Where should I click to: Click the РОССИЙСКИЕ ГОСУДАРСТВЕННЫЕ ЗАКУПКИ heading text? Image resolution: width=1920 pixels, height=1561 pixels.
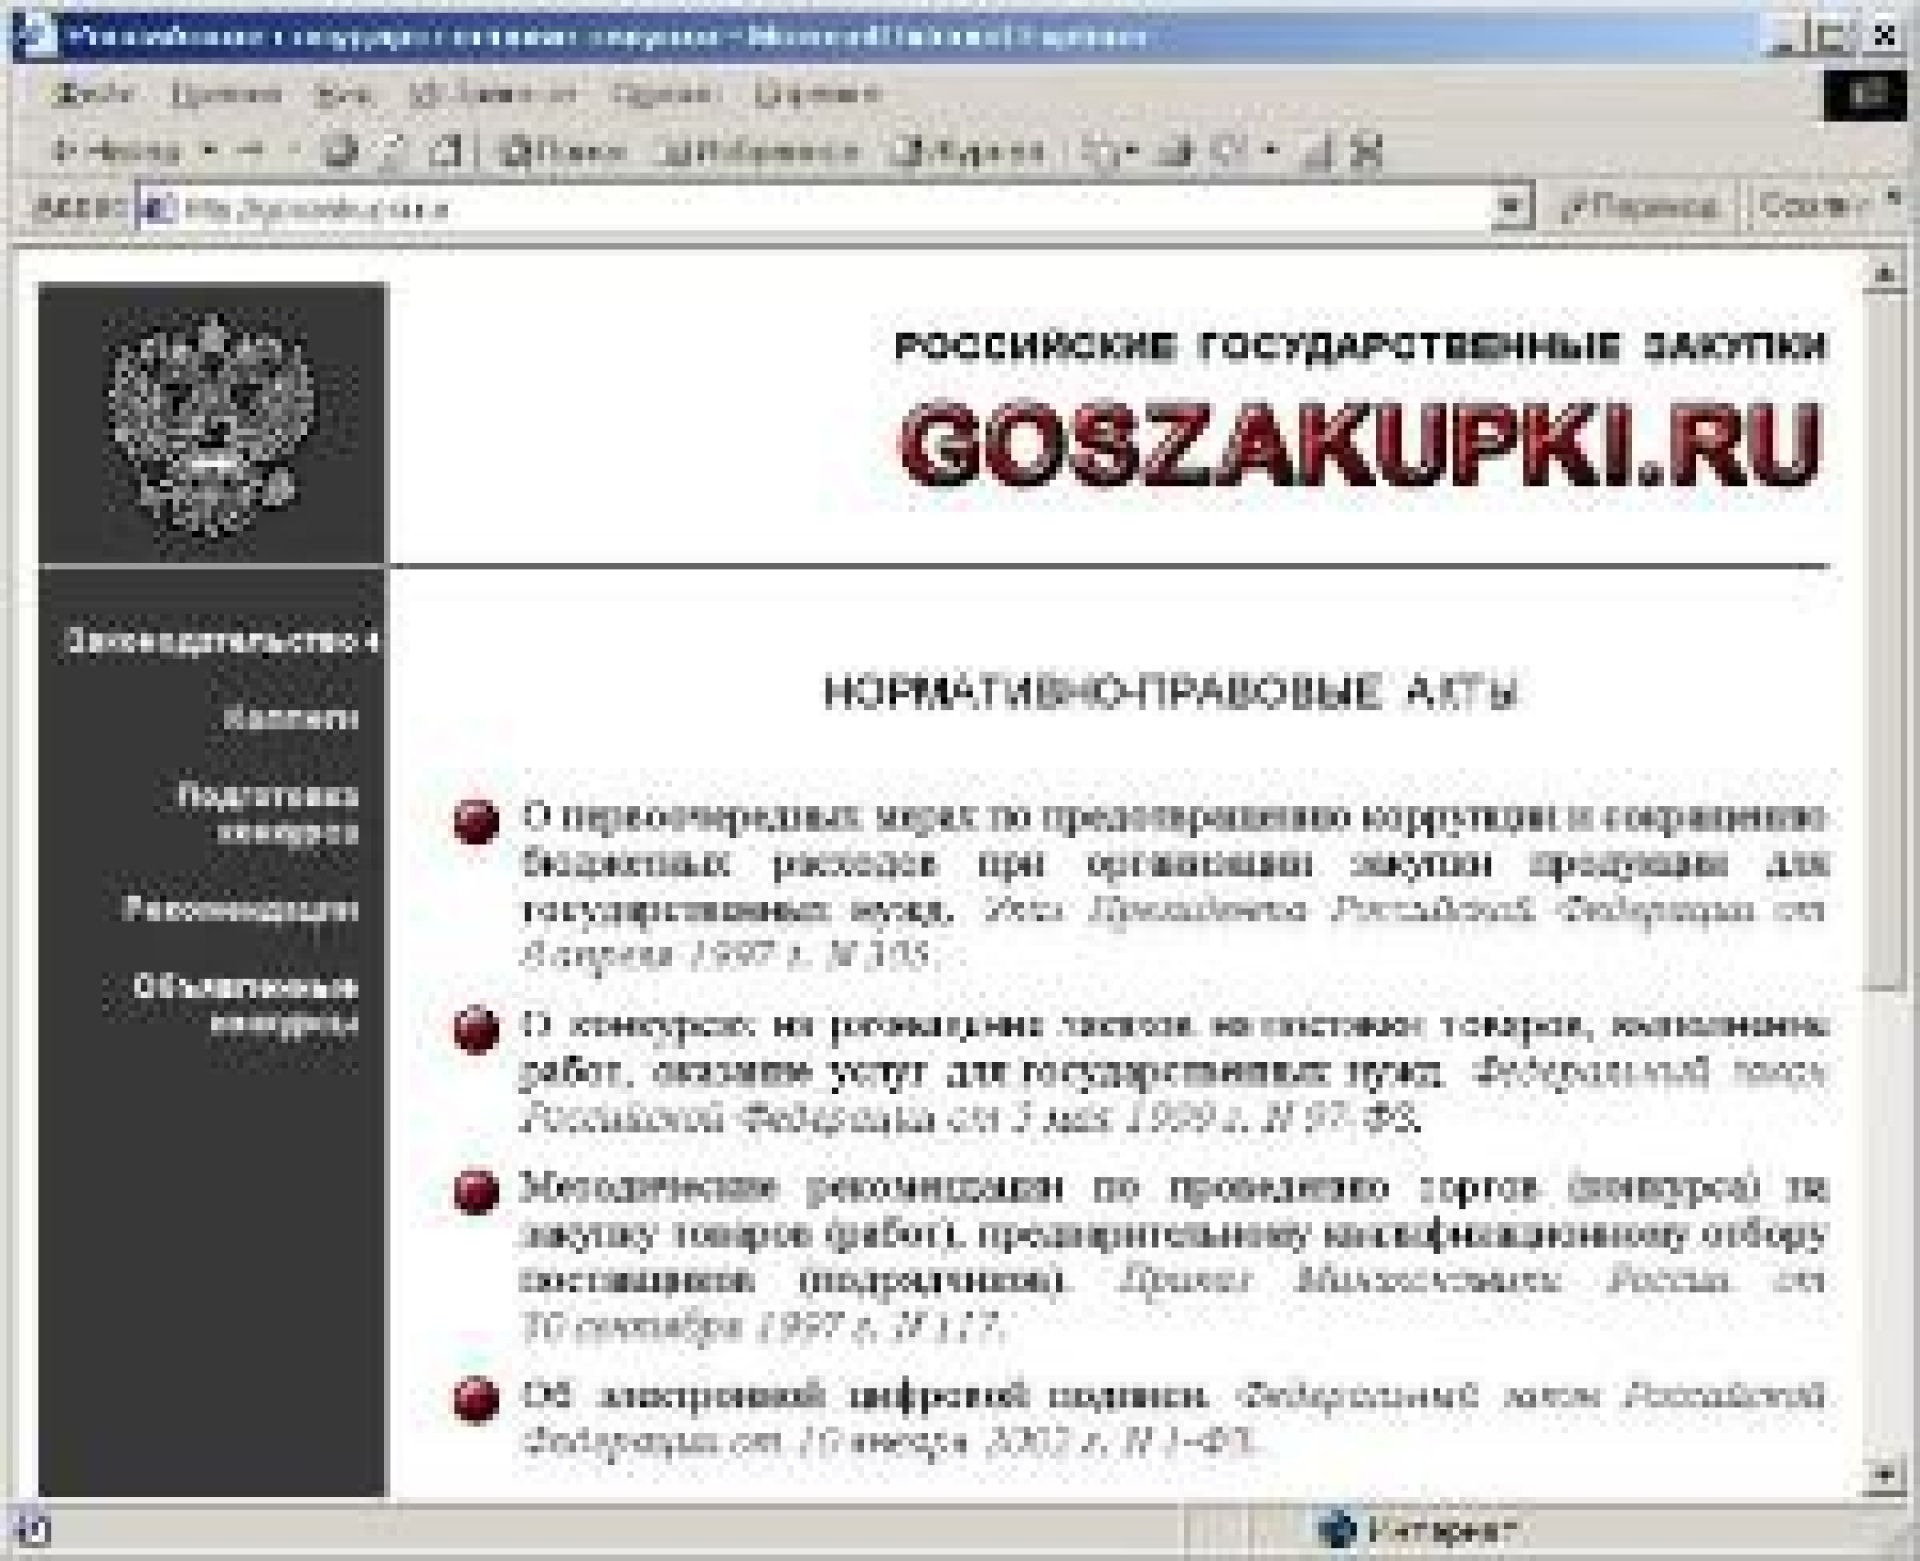pos(1360,346)
